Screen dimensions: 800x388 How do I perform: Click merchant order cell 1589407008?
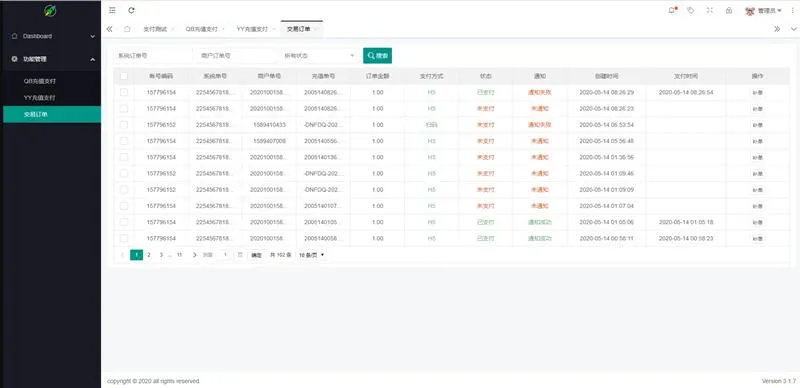coord(269,141)
